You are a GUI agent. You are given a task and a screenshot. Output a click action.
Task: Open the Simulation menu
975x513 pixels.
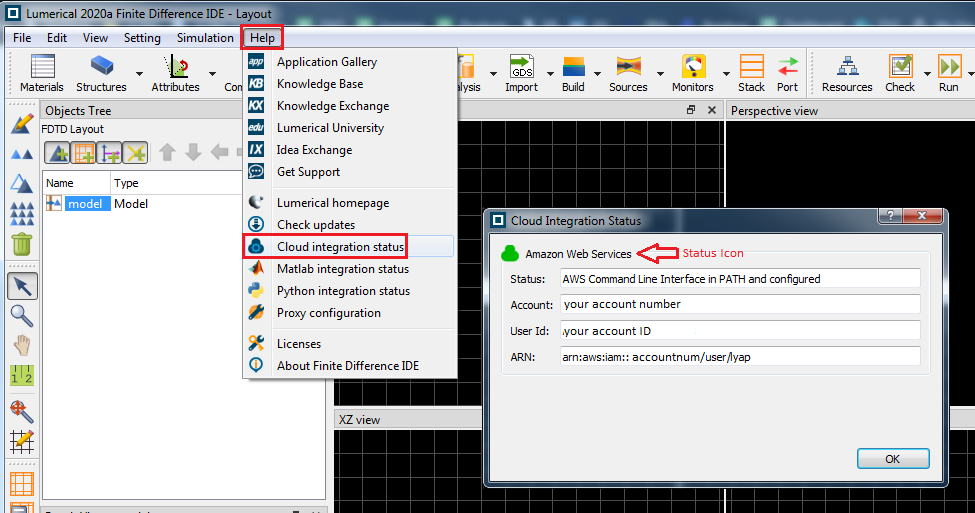(x=205, y=38)
